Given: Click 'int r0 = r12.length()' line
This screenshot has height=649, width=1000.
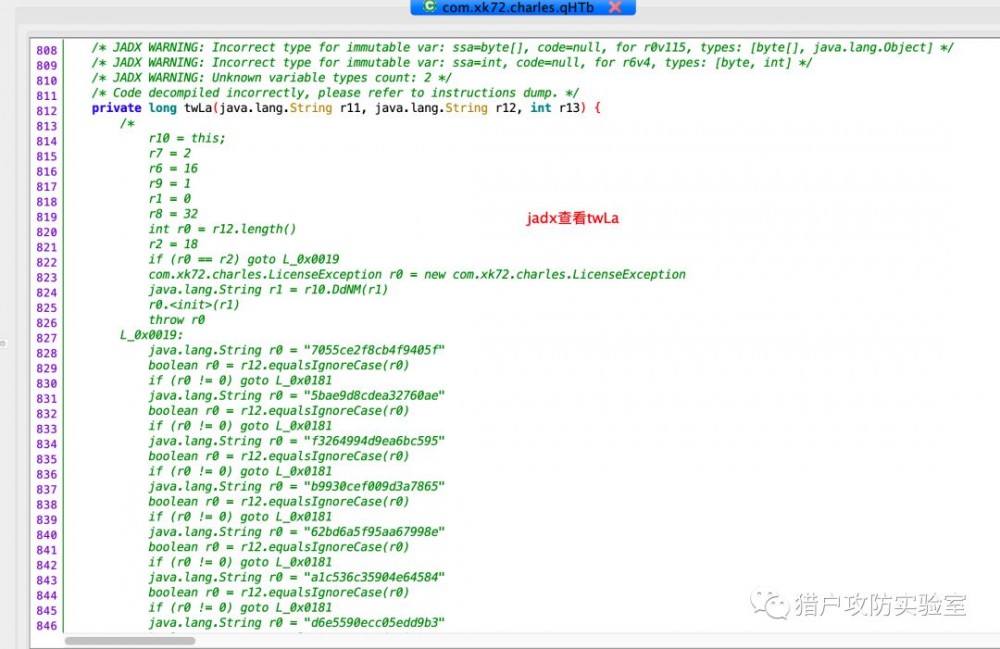Looking at the screenshot, I should [222, 229].
